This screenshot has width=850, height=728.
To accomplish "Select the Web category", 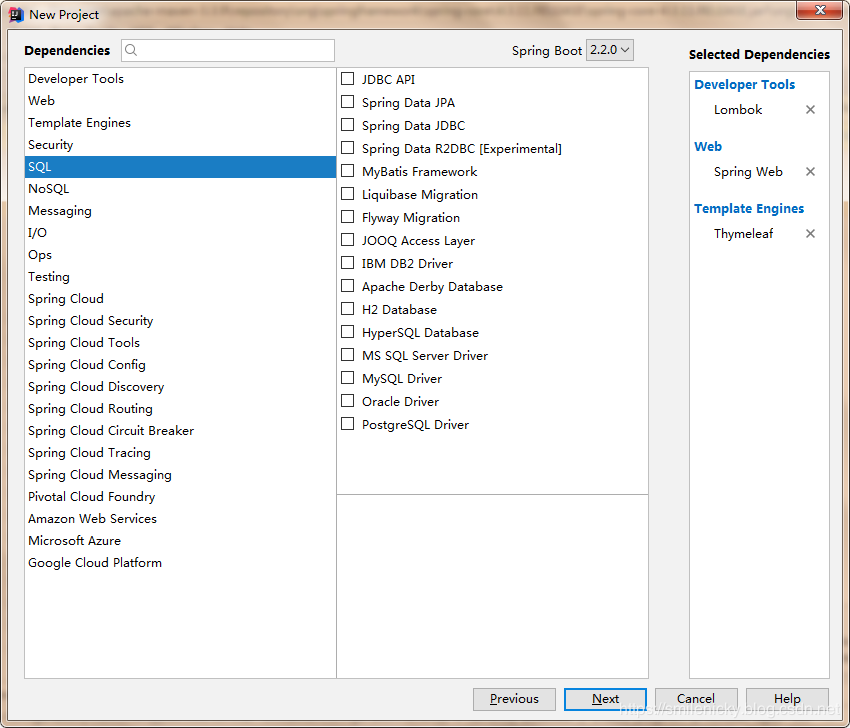I will (x=180, y=101).
